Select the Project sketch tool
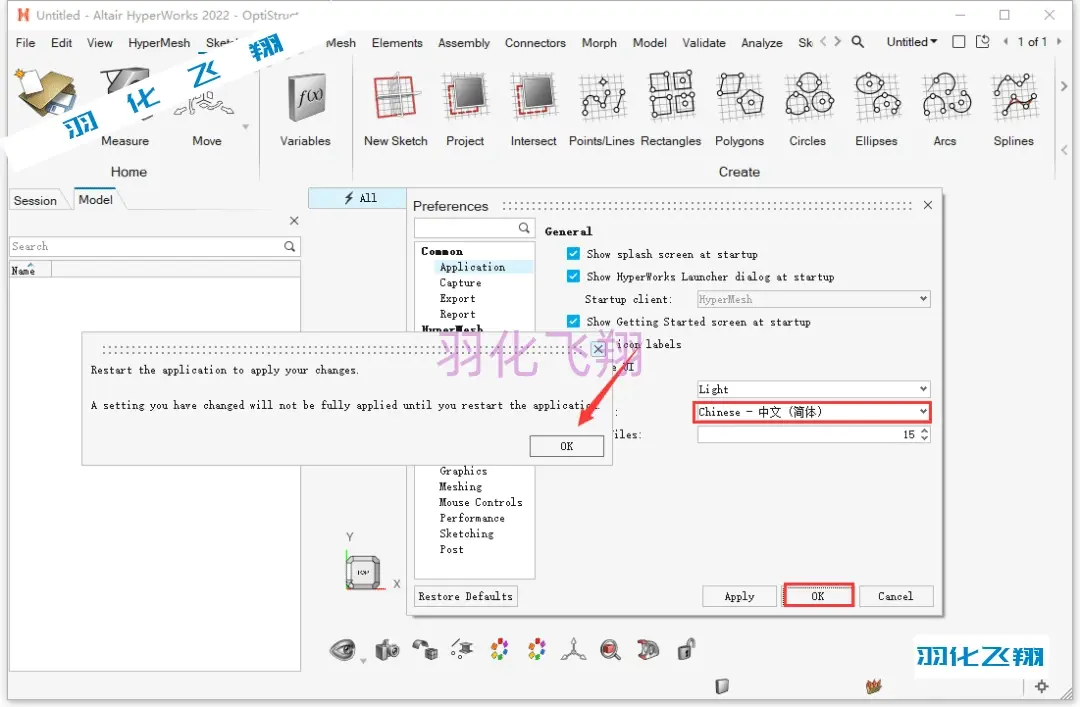This screenshot has width=1080, height=707. [466, 96]
